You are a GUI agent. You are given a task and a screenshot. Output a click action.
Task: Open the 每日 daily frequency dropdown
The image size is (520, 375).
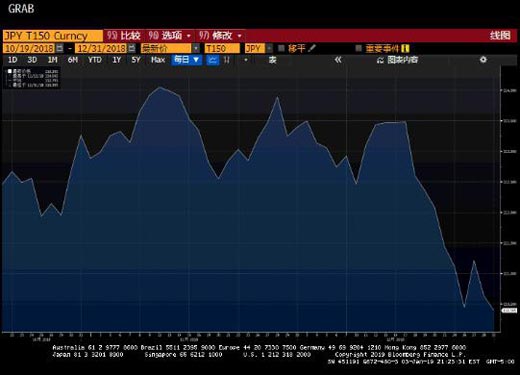tap(187, 60)
